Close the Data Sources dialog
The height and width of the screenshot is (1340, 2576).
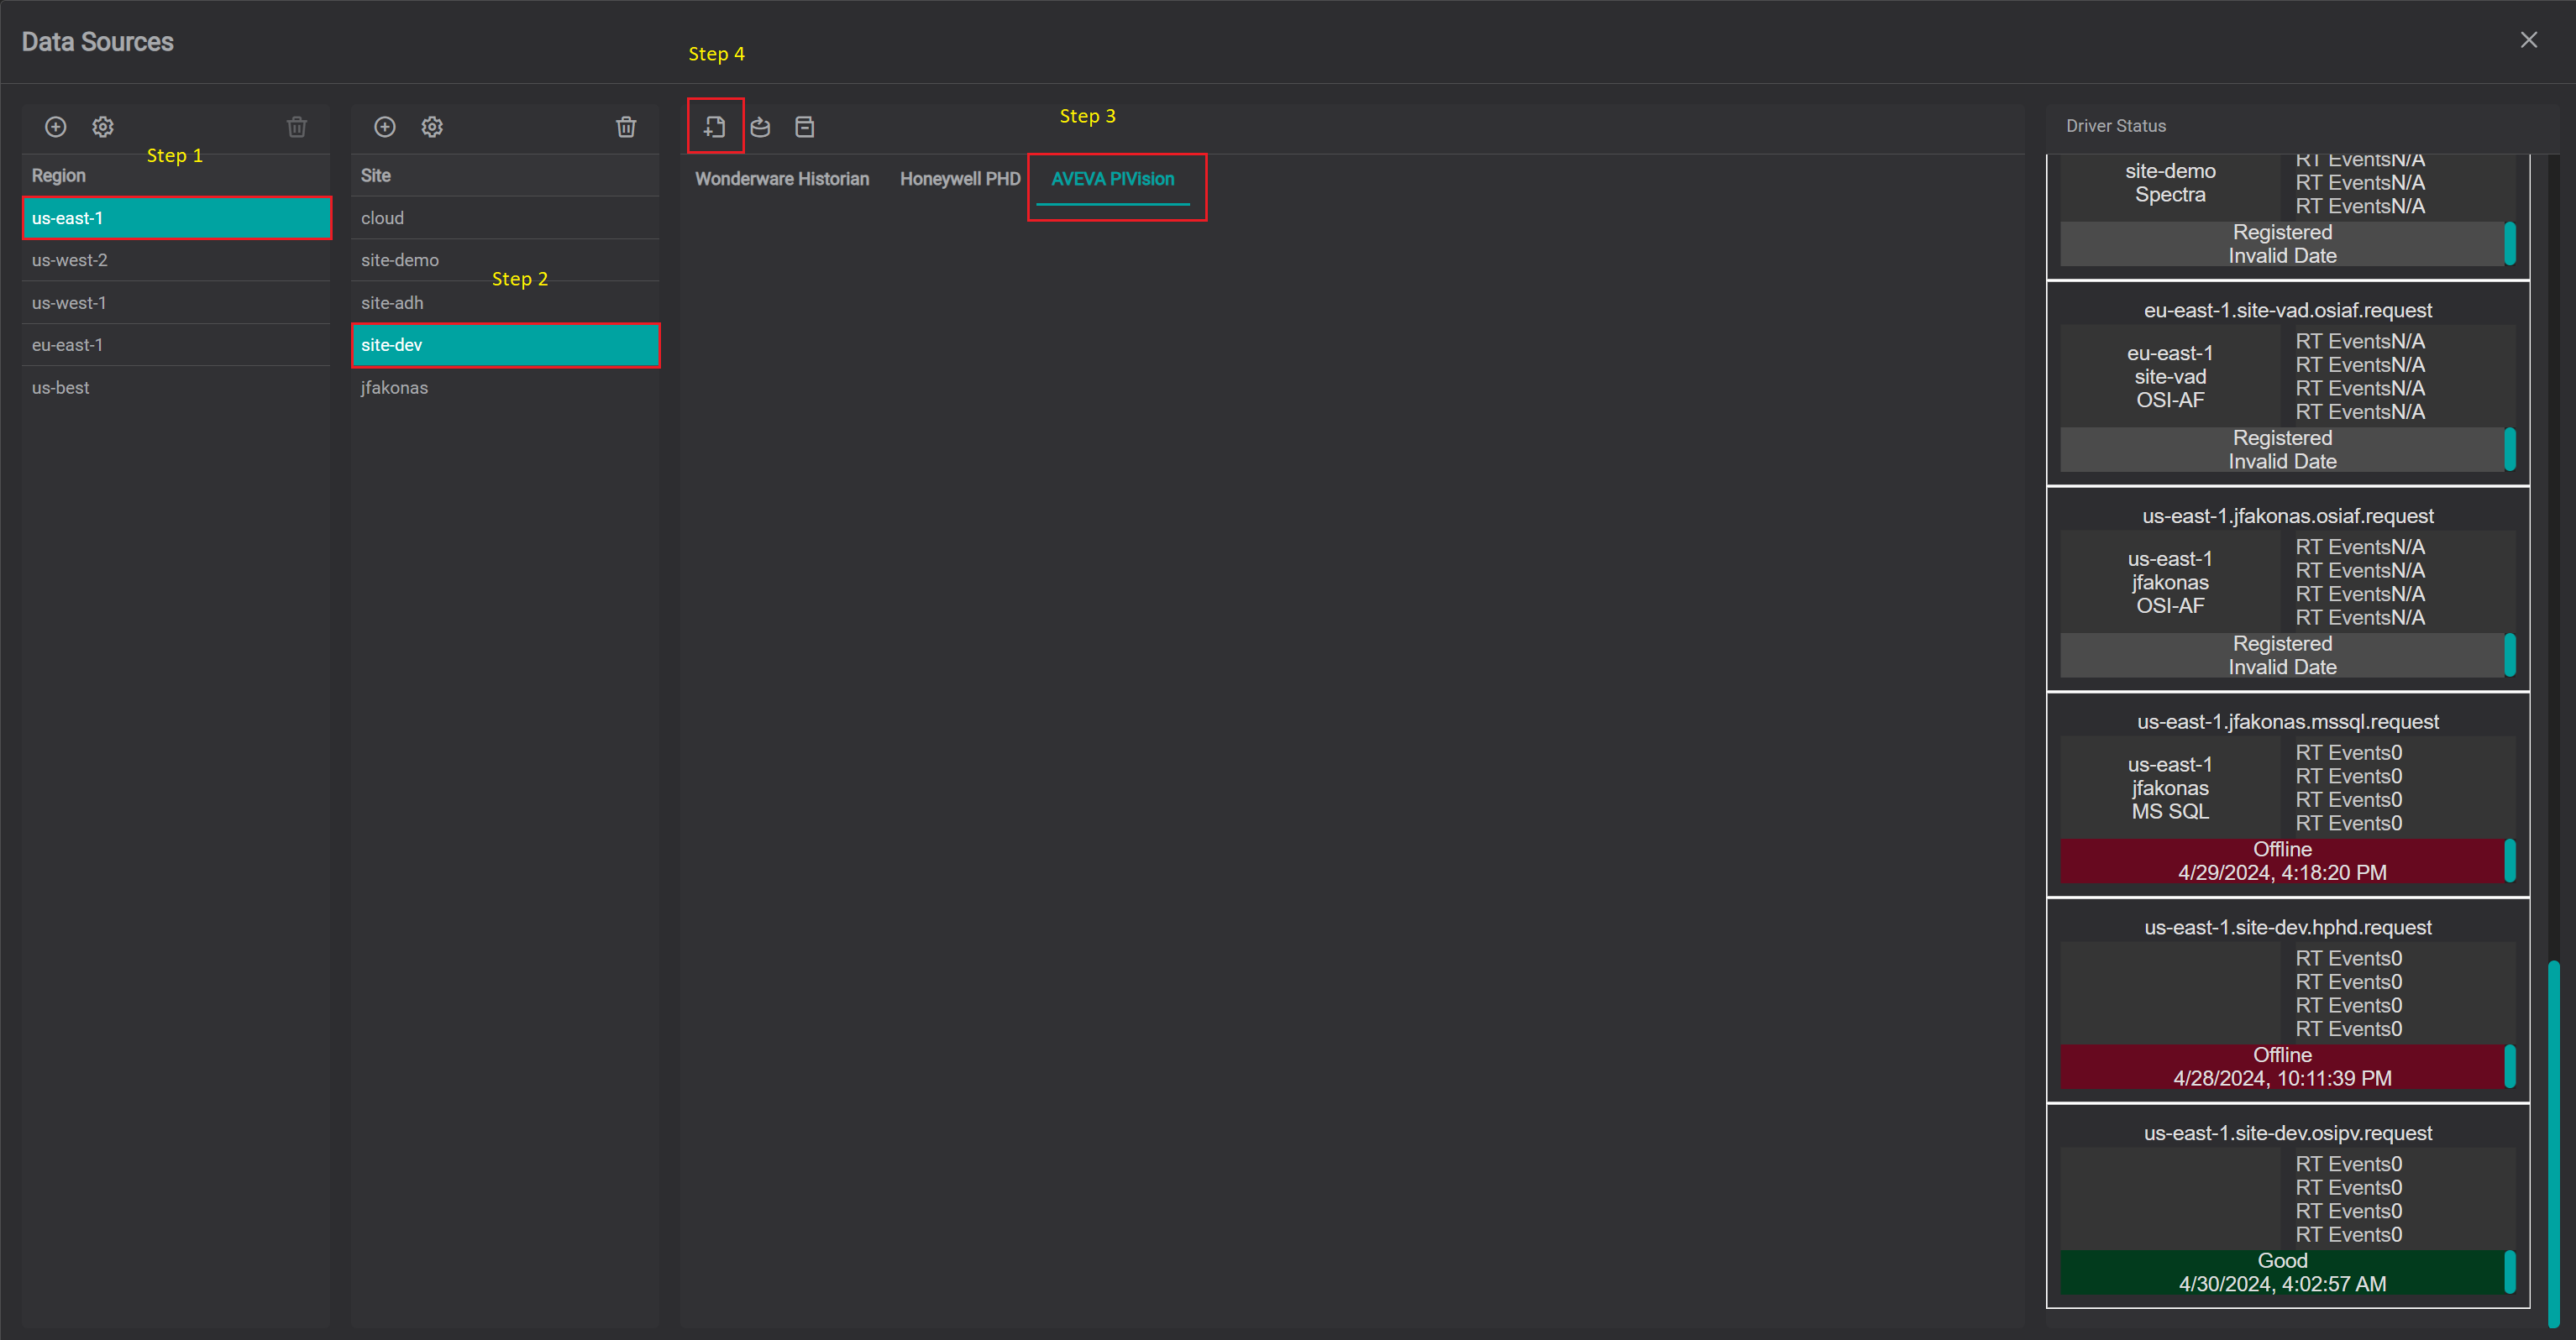[2529, 40]
